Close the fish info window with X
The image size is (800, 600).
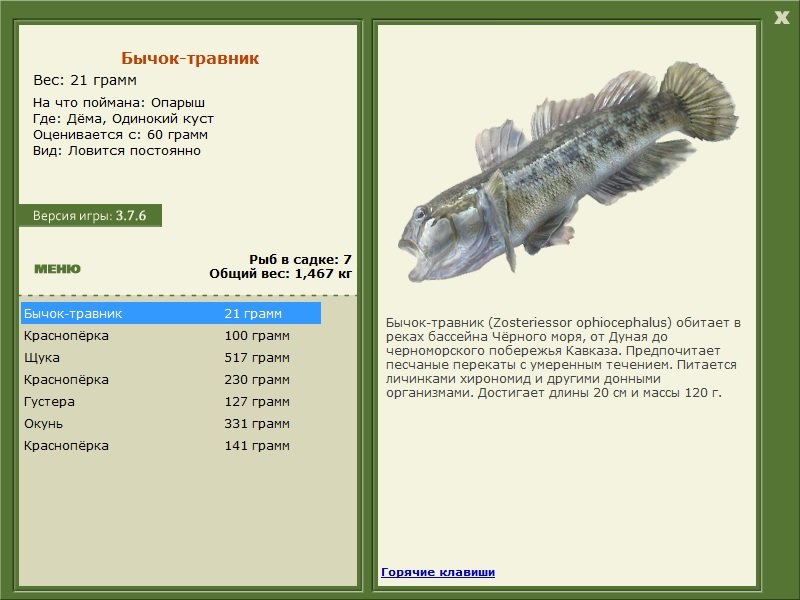click(x=782, y=18)
